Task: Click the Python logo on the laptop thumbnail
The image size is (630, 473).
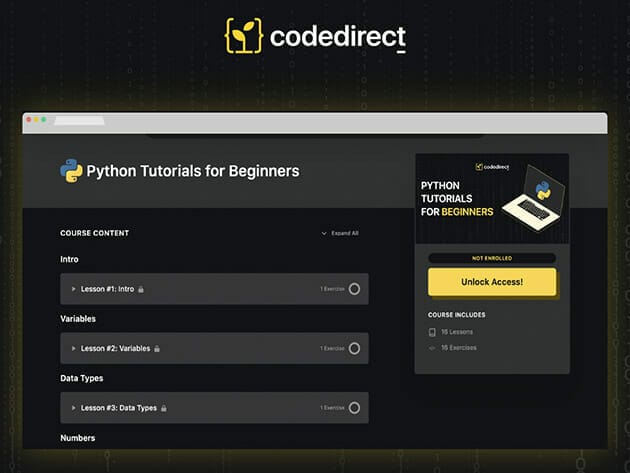Action: click(x=543, y=190)
